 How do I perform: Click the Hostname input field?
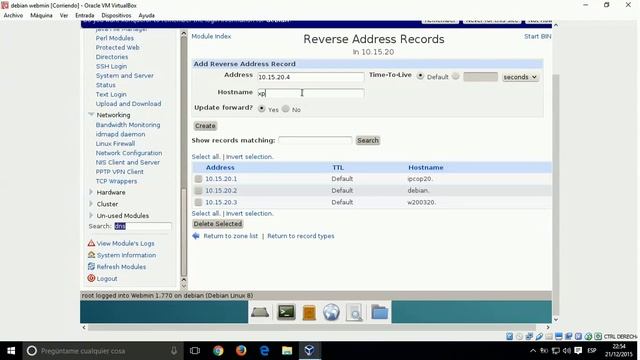[x=311, y=93]
